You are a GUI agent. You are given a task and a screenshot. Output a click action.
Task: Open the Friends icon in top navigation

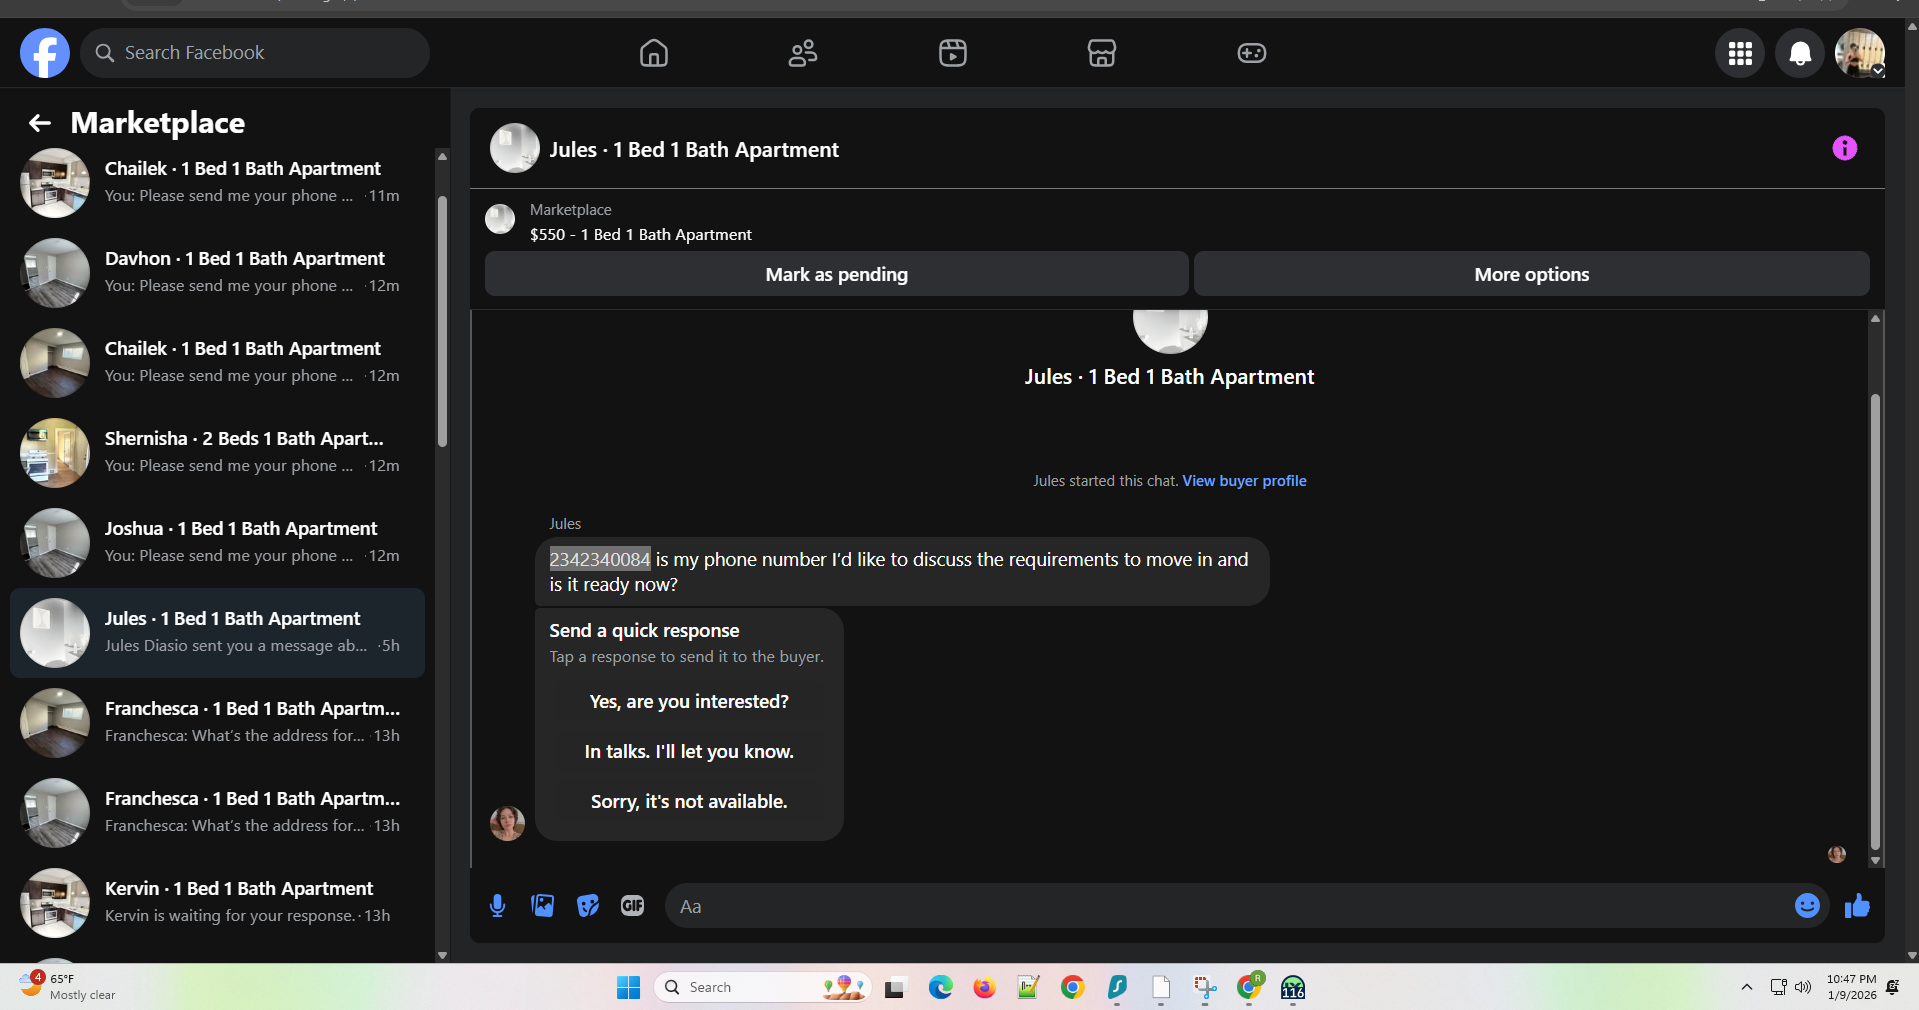click(803, 53)
